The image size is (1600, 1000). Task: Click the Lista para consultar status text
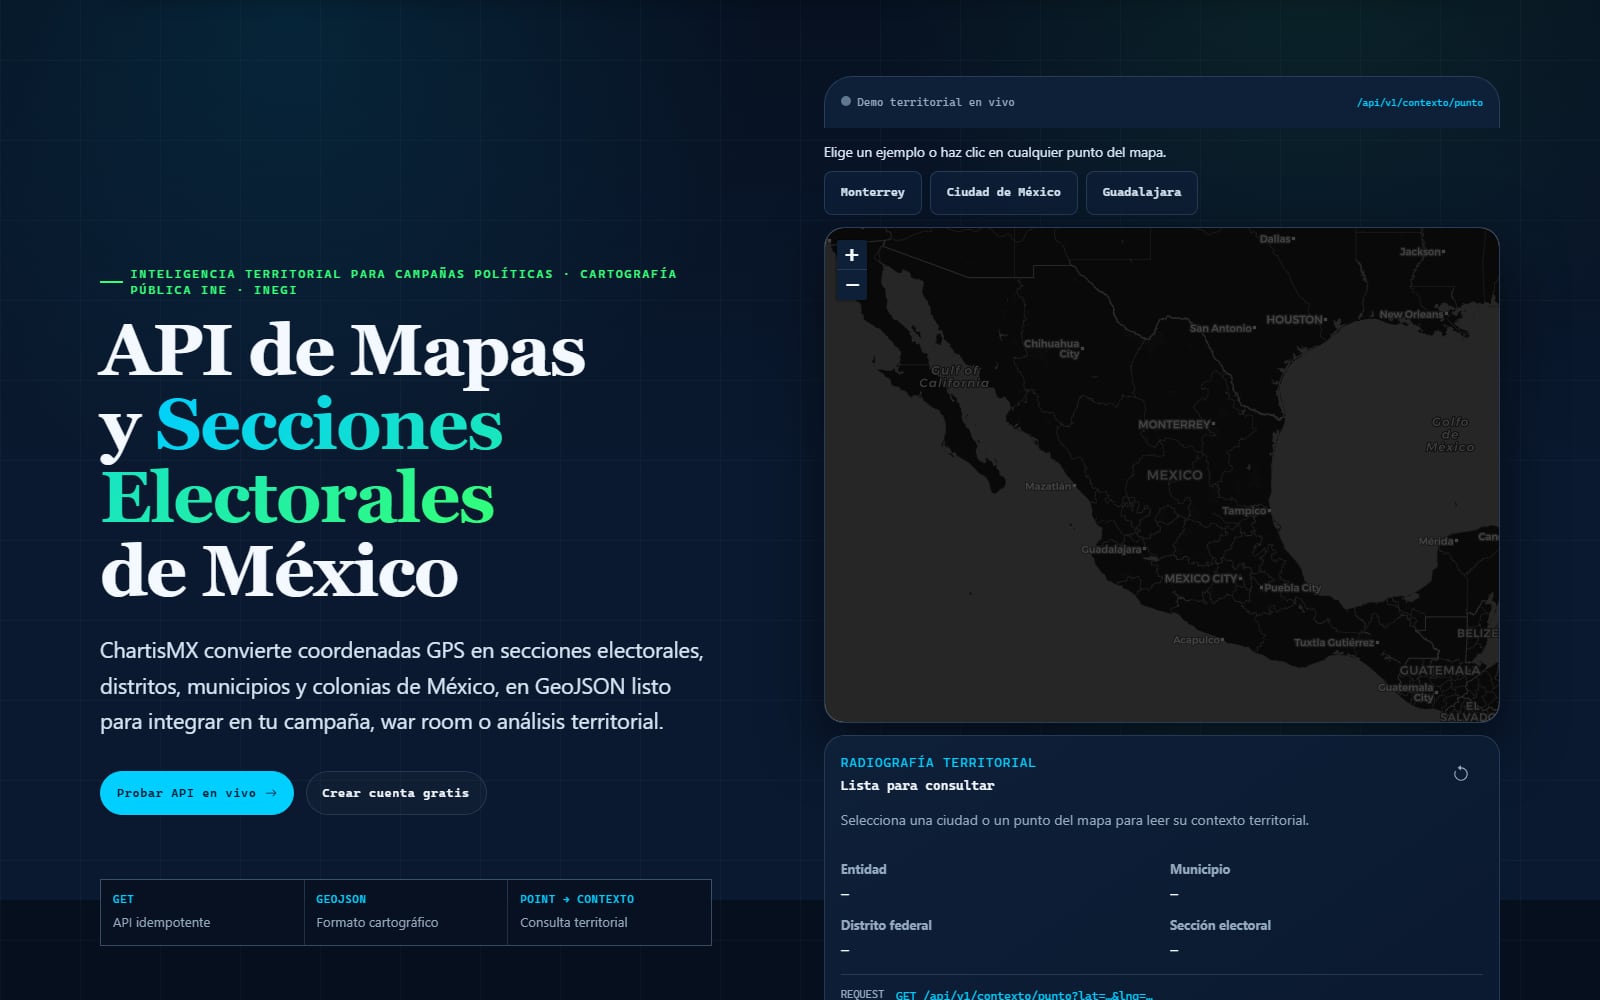pyautogui.click(x=917, y=785)
